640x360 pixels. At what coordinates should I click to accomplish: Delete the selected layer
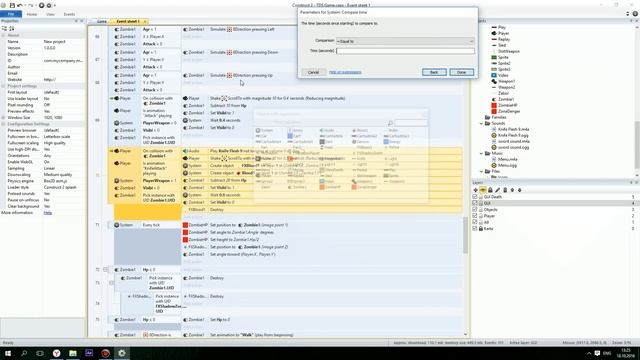coord(505,190)
